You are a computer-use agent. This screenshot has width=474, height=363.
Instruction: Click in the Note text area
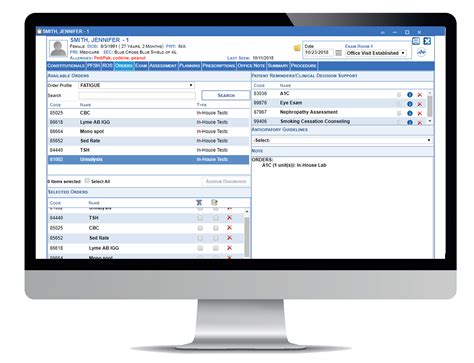342,207
